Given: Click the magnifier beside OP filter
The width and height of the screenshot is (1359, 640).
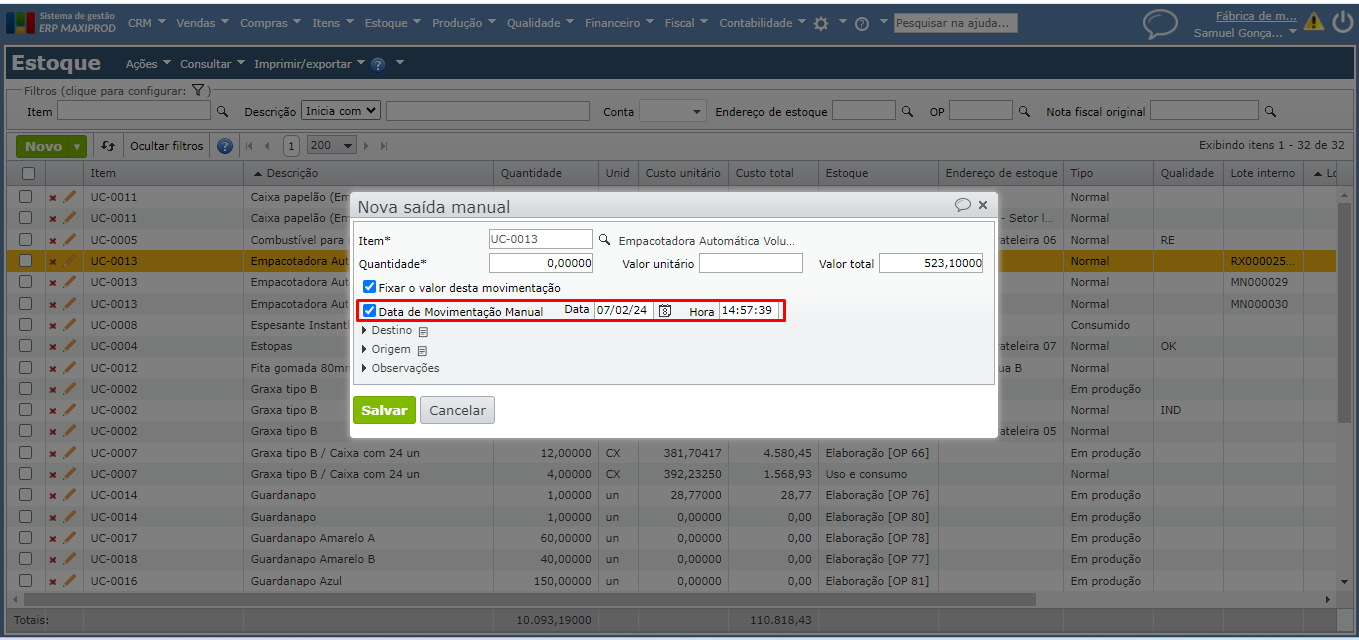Looking at the screenshot, I should pyautogui.click(x=1024, y=112).
